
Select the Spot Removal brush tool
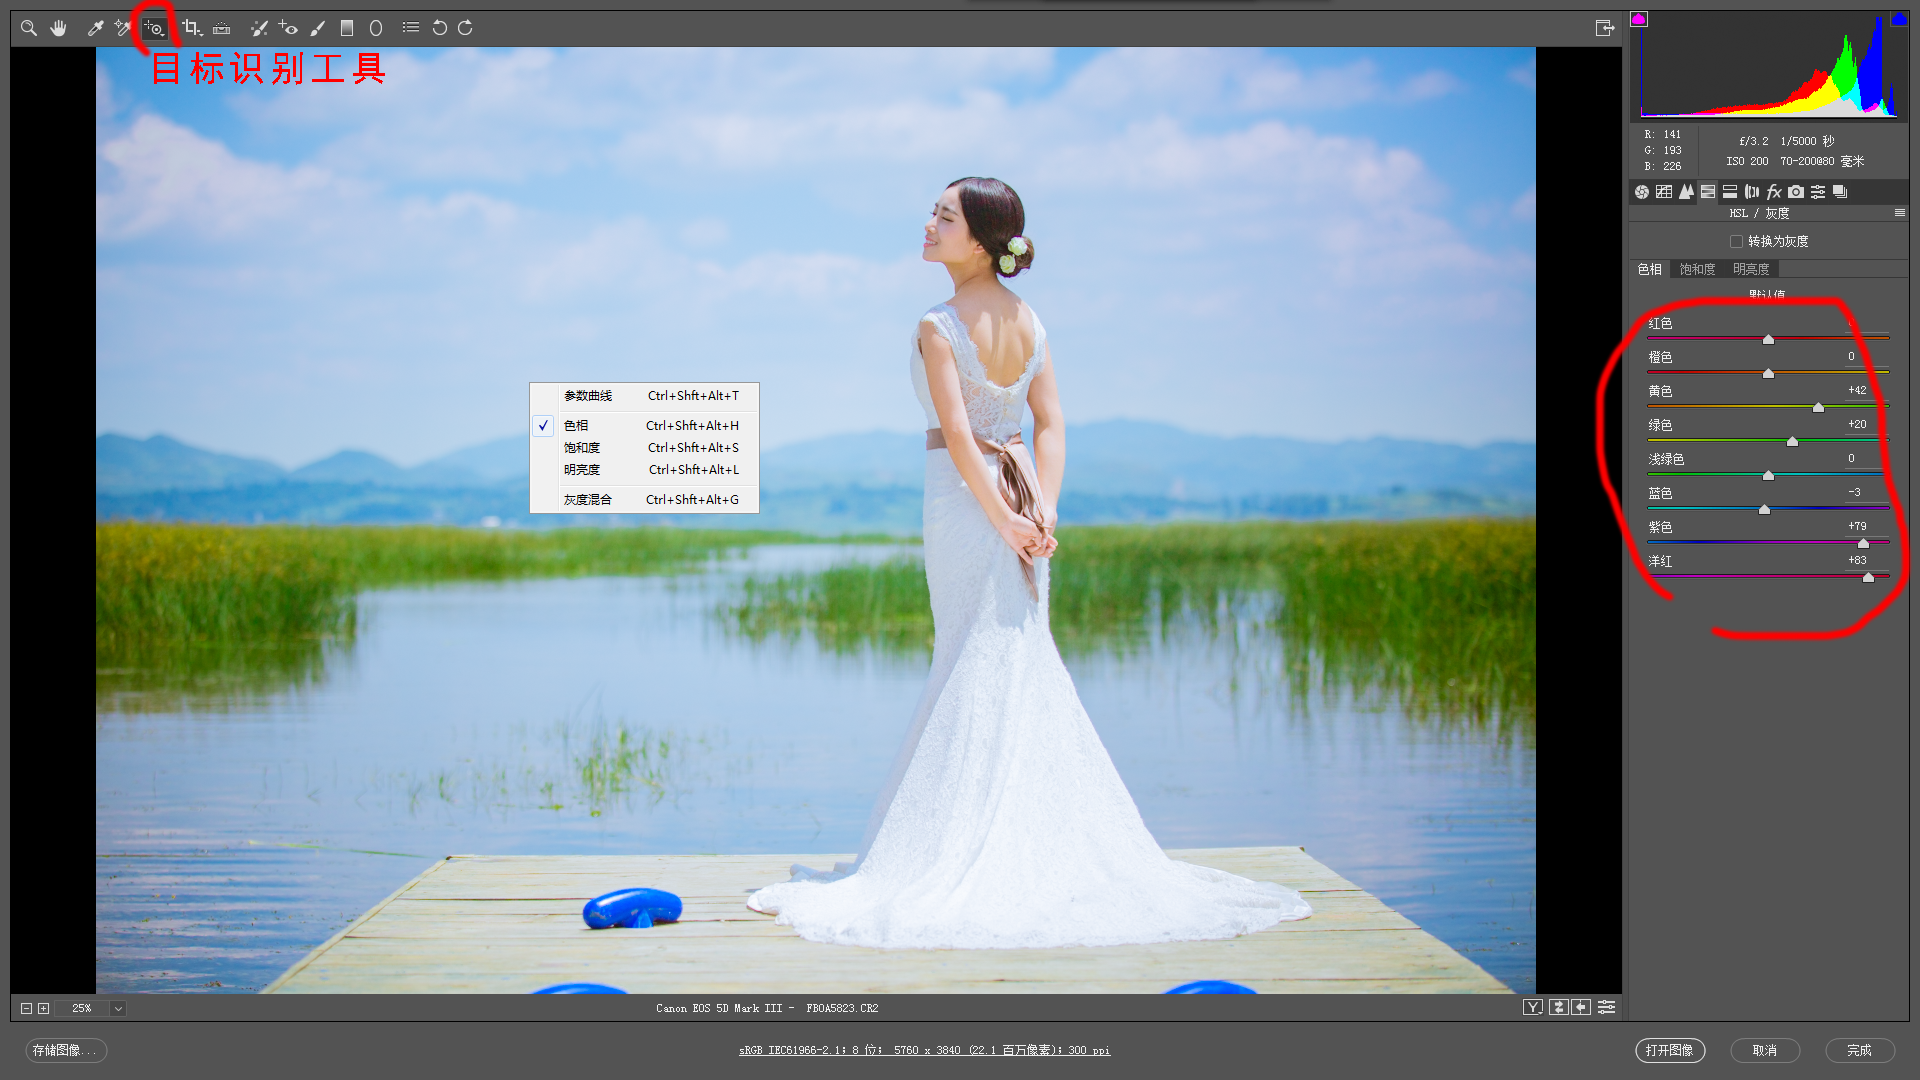click(259, 28)
